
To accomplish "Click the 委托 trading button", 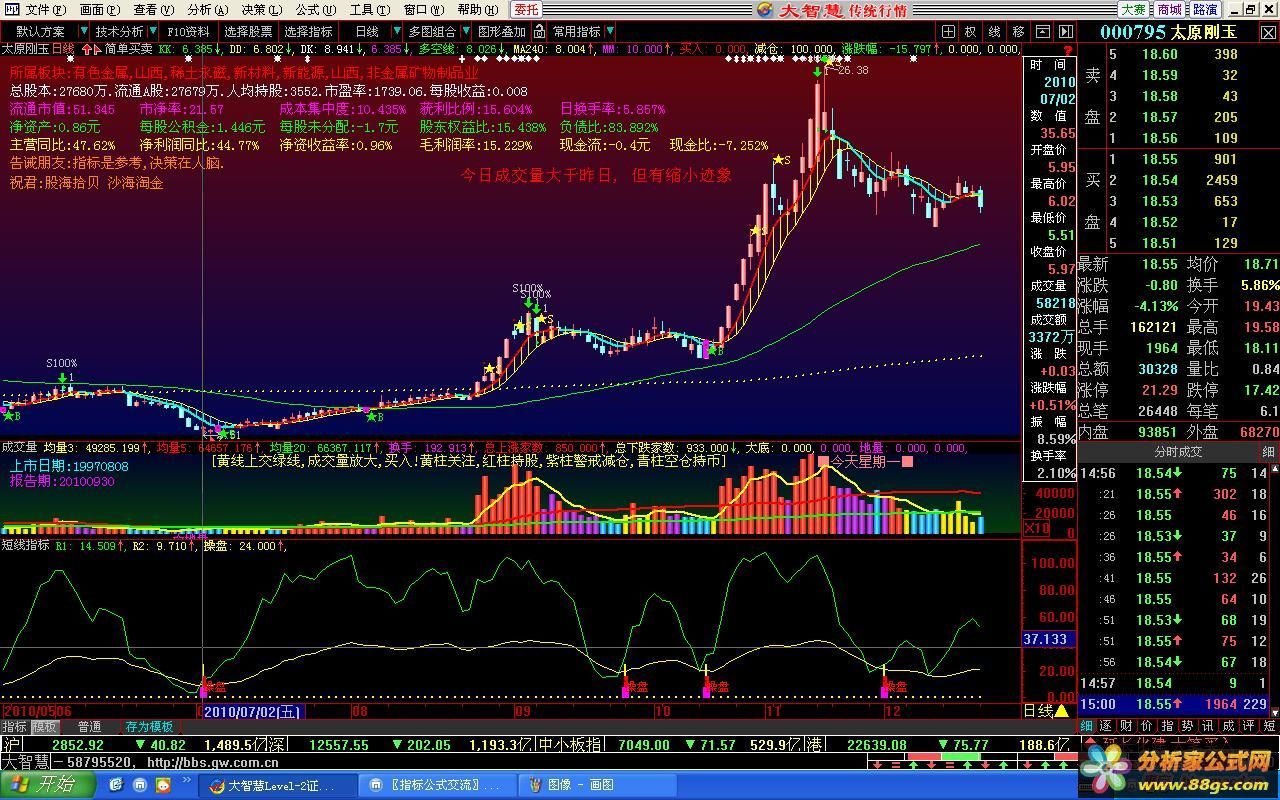I will point(526,9).
